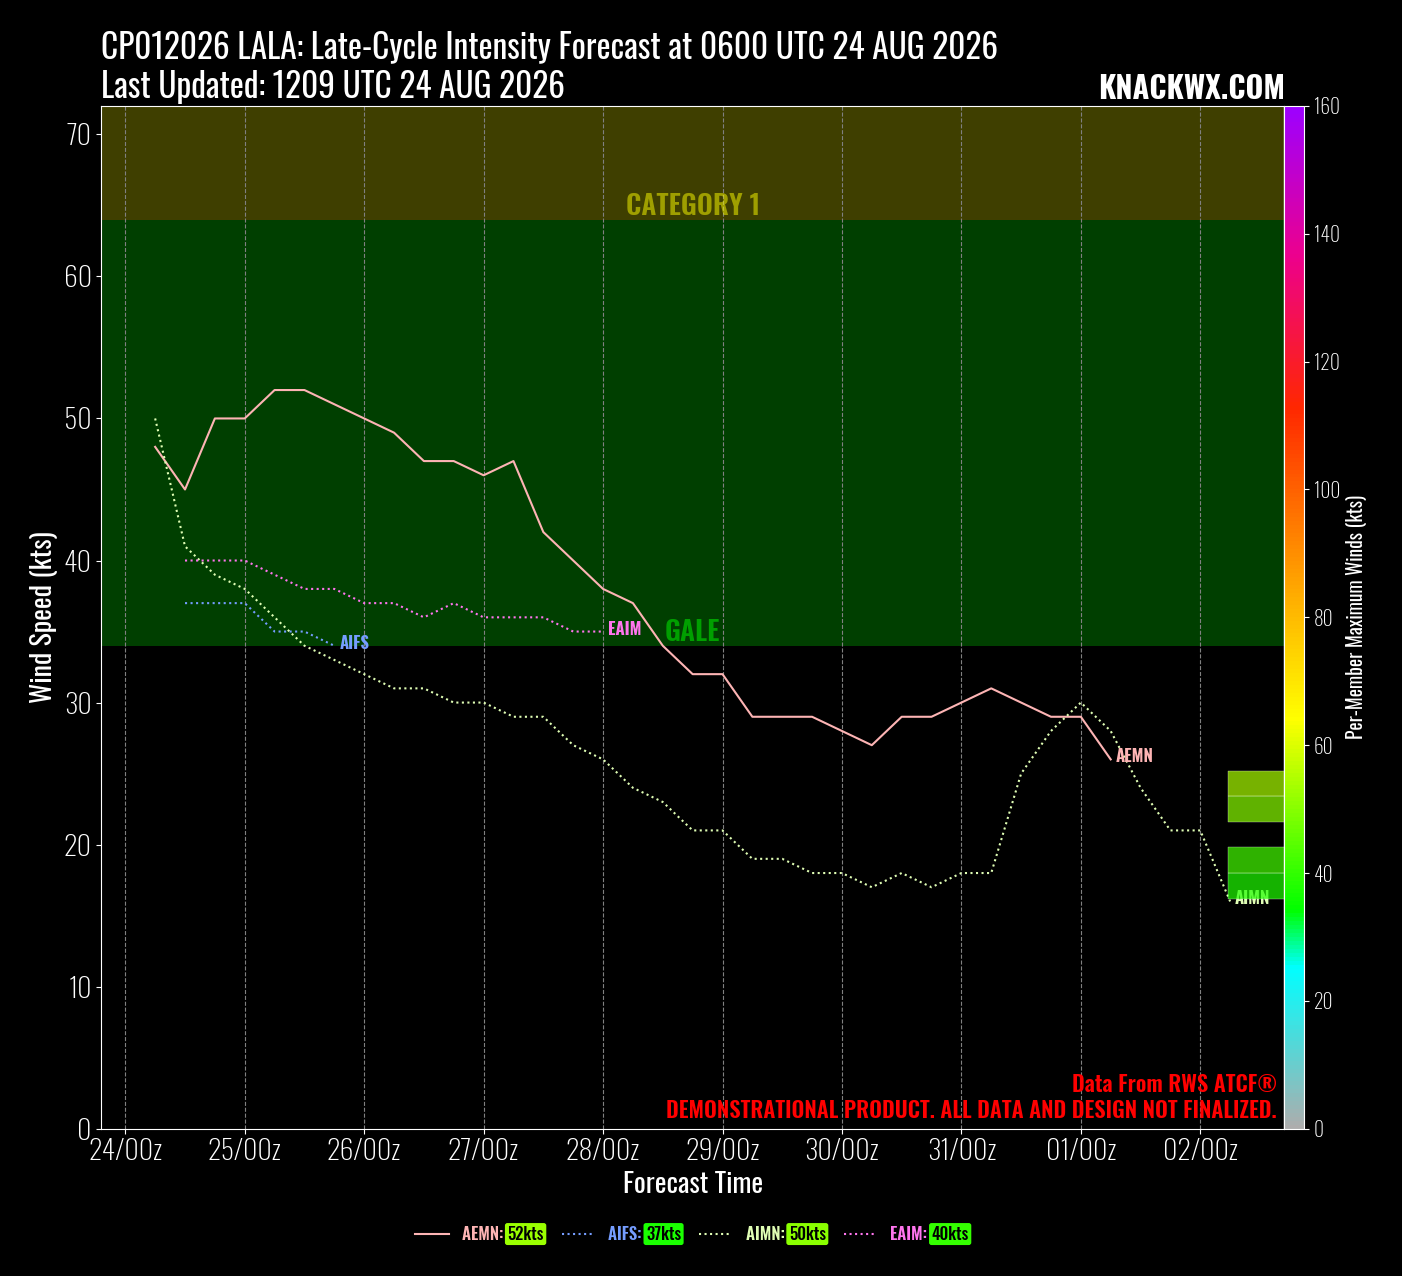1402x1276 pixels.
Task: Click the 28/00z time-axis tick label
Action: (603, 1150)
